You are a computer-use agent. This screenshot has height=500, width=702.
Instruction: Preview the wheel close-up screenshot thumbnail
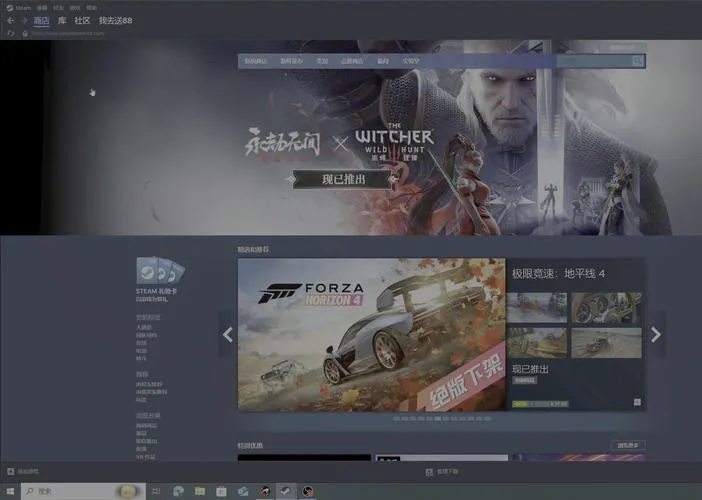[x=606, y=308]
